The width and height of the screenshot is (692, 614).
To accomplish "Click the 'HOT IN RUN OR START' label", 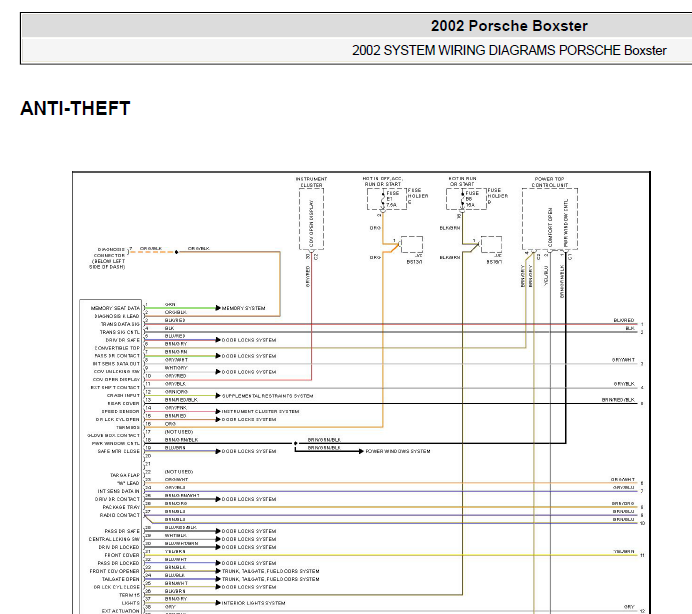I will point(462,181).
